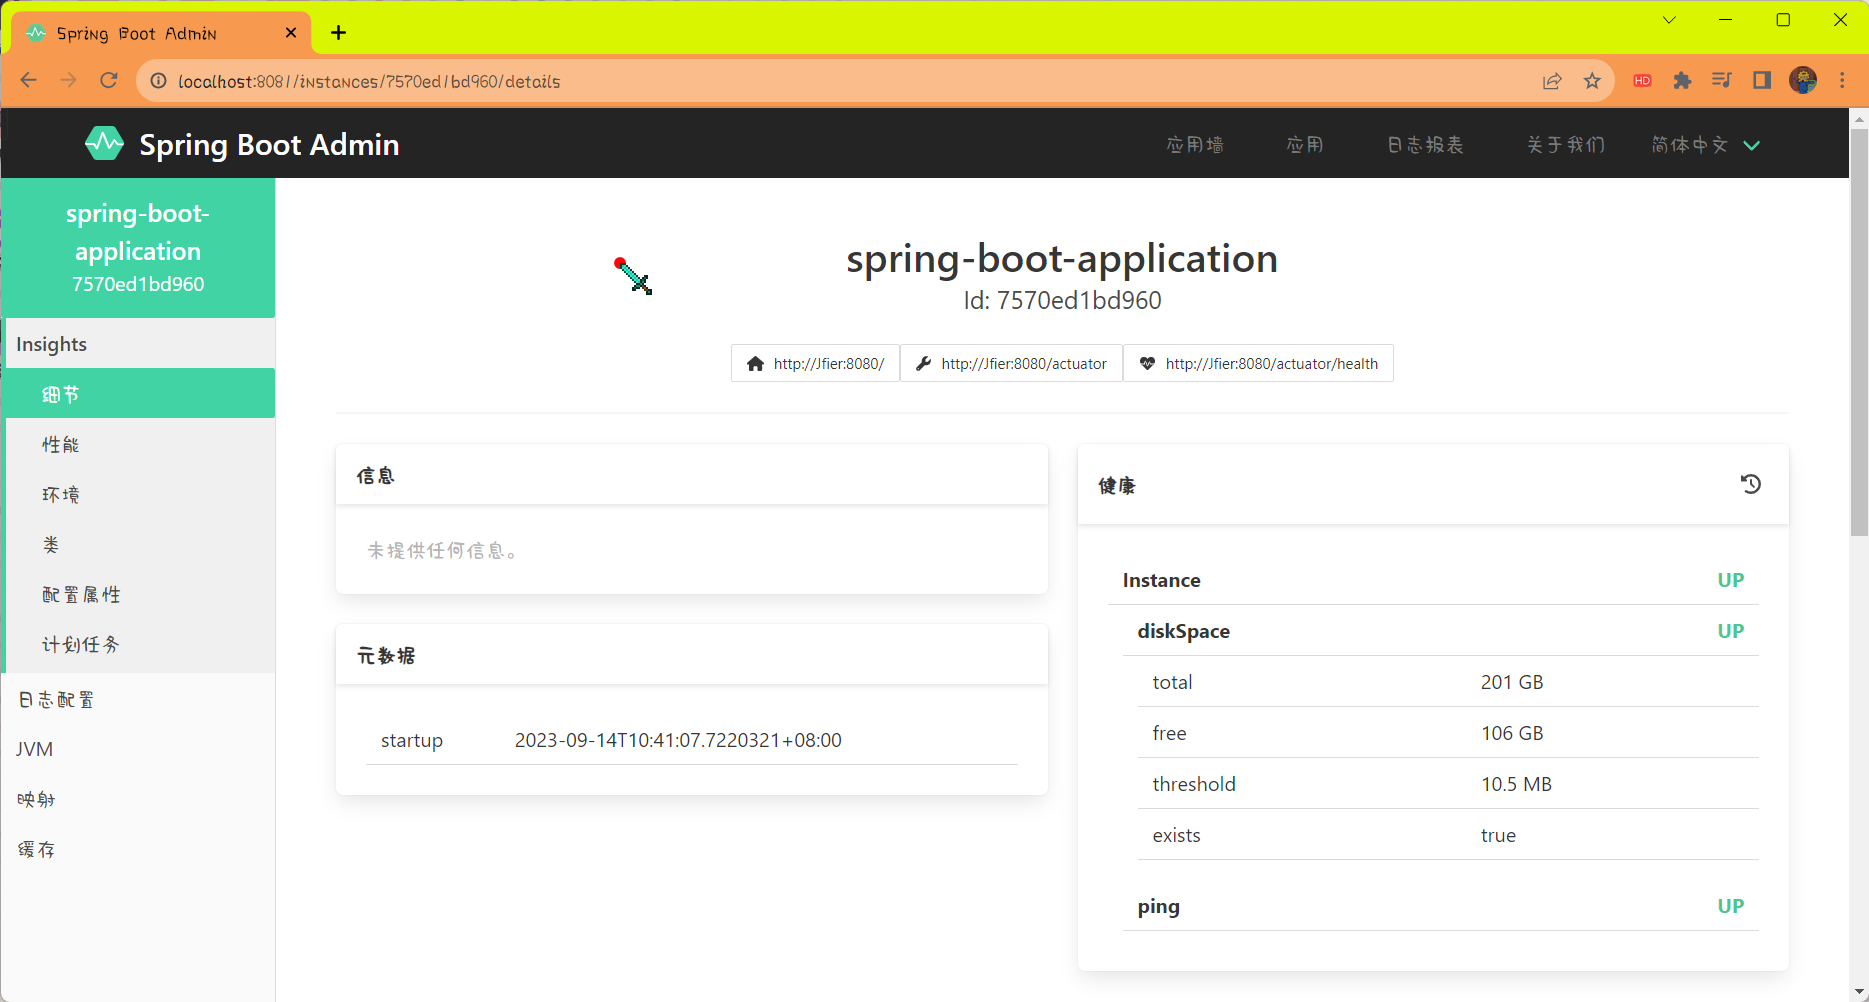The image size is (1869, 1002).
Task: Click the home icon link http://Jfier:8080/
Action: pos(755,364)
